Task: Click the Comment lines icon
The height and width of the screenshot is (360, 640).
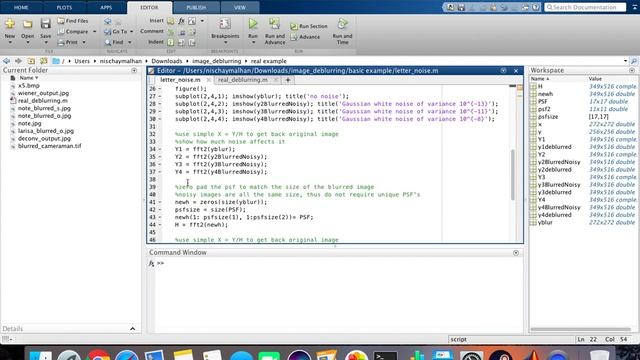Action: [171, 31]
